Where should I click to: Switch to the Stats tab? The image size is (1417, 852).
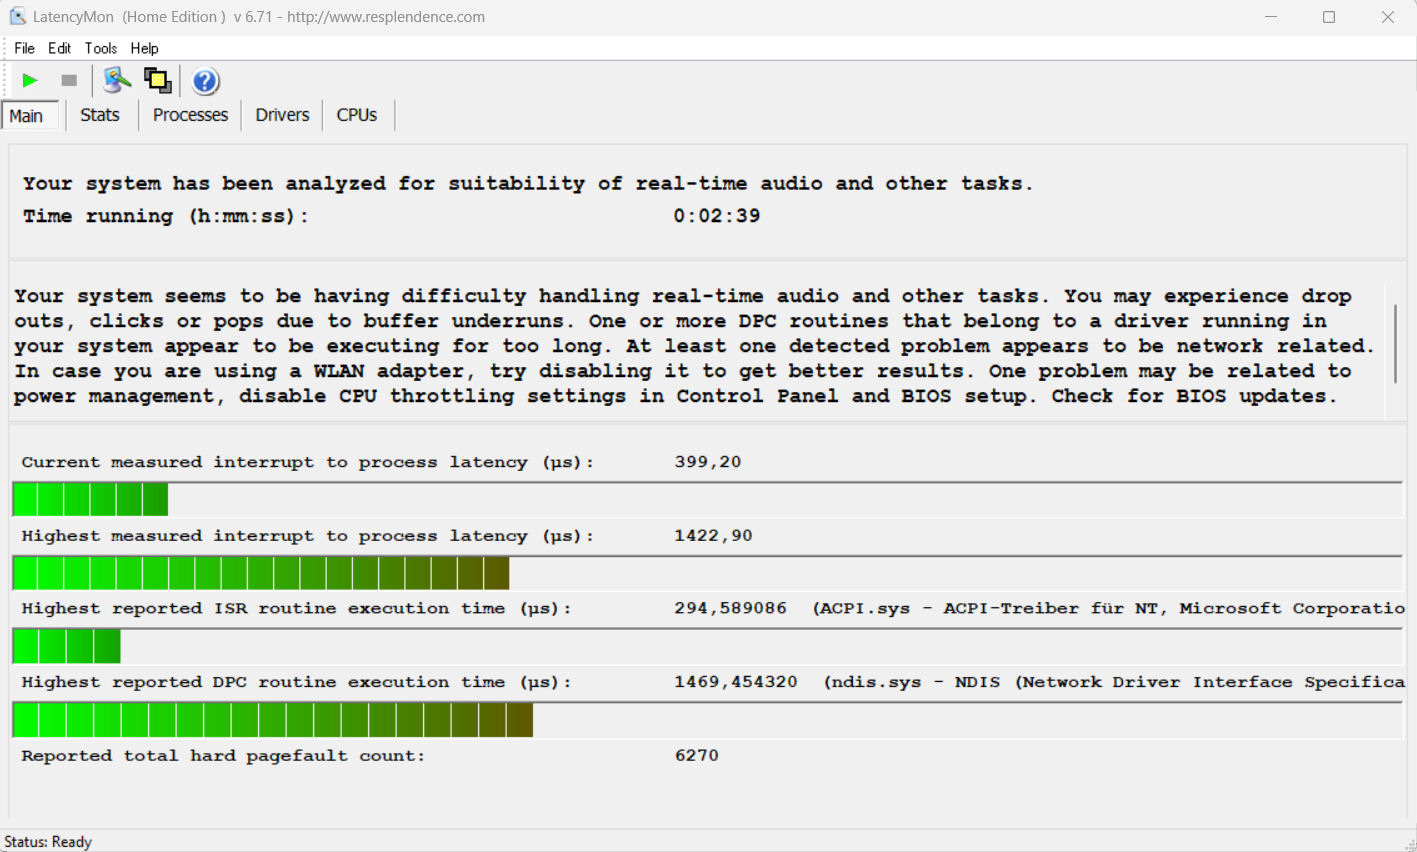point(100,115)
